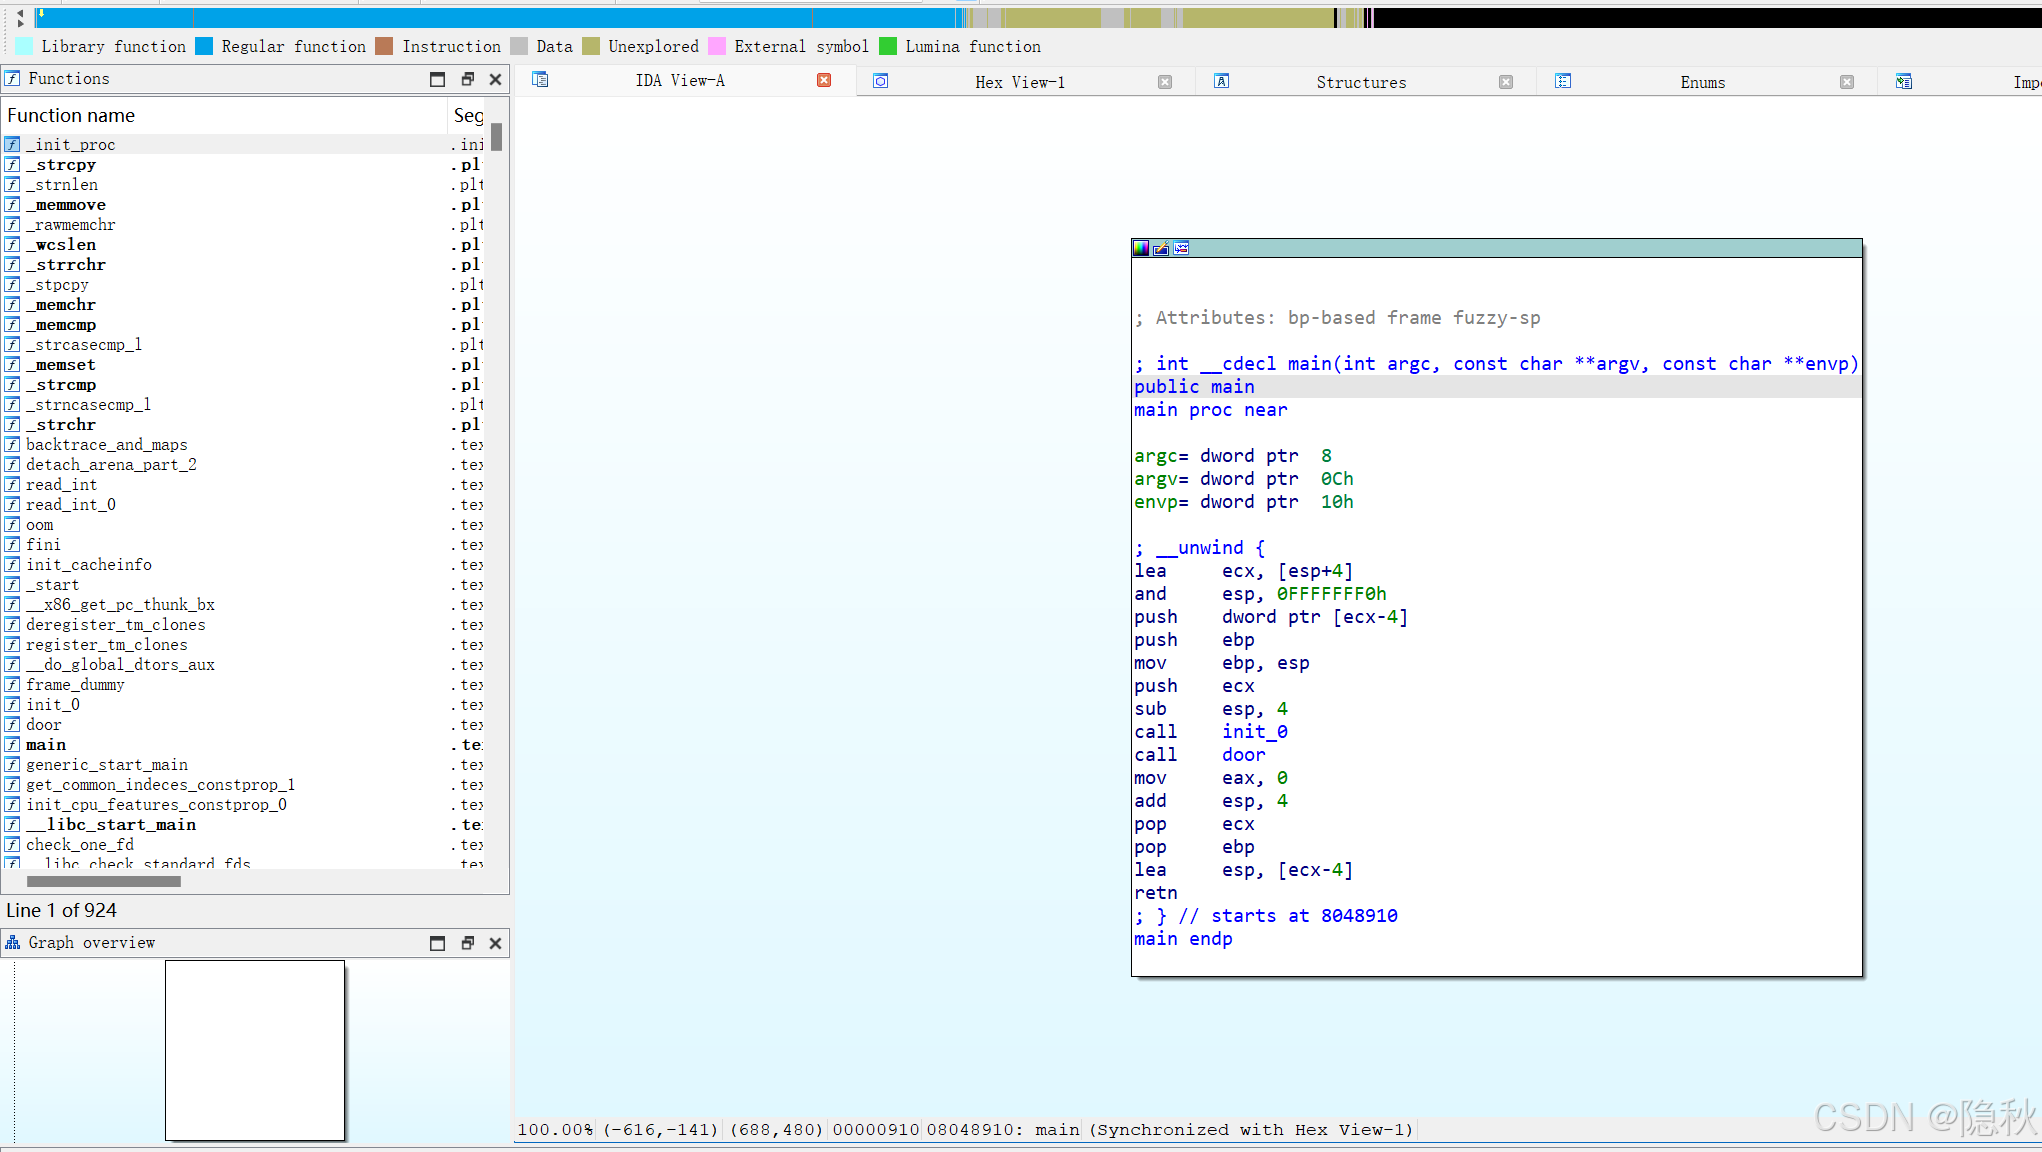This screenshot has height=1152, width=2042.
Task: Select the door function entry
Action: tap(44, 725)
